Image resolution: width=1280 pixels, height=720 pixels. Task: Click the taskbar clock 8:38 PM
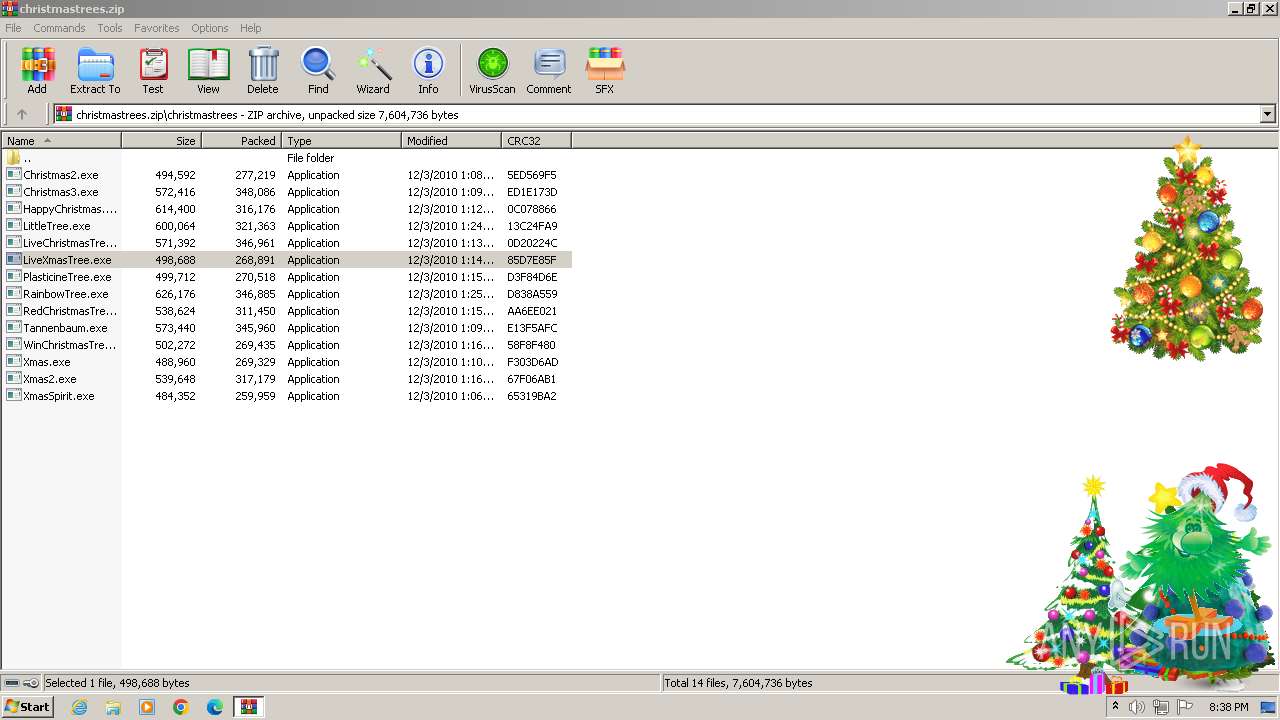point(1228,707)
